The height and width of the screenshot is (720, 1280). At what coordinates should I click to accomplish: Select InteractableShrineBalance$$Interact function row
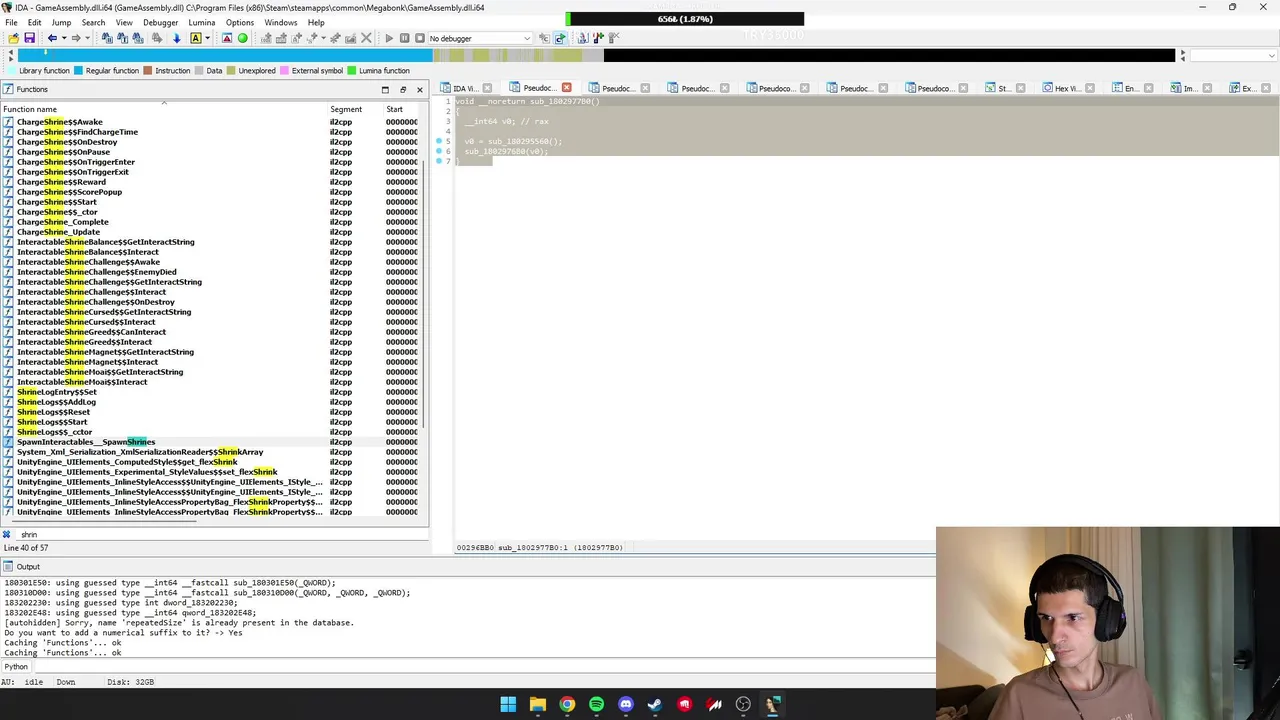[x=210, y=252]
